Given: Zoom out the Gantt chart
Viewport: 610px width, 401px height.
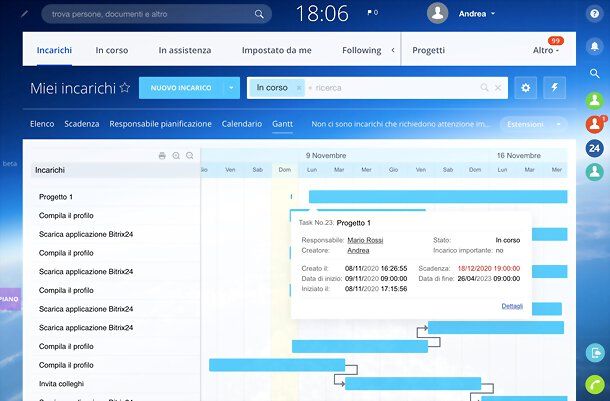Looking at the screenshot, I should coord(189,156).
